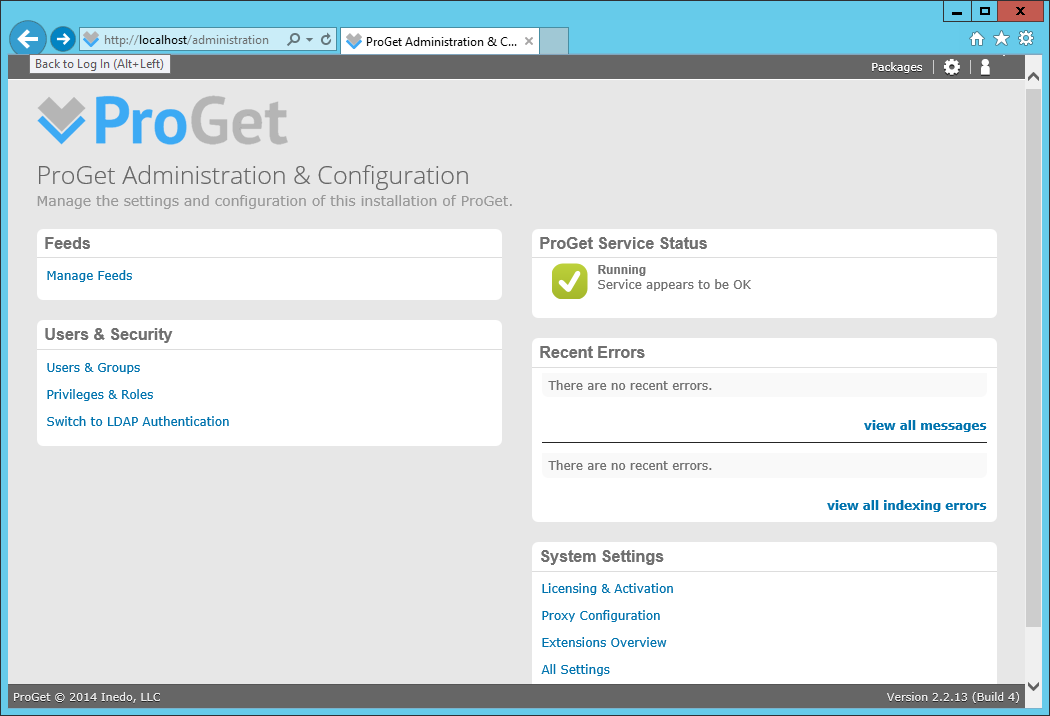Click the ProGet Service Status heading
Screen dimensions: 1050x716
[623, 243]
